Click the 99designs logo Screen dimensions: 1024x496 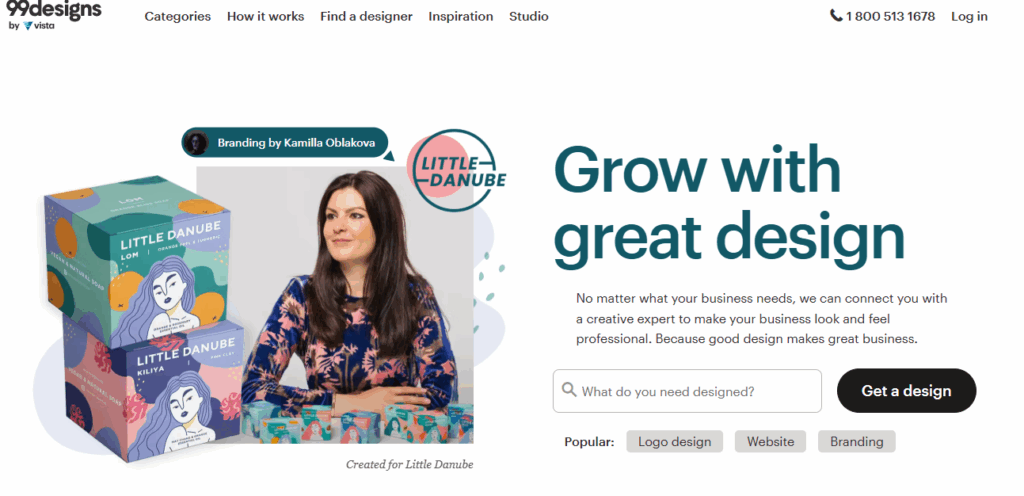[x=54, y=9]
